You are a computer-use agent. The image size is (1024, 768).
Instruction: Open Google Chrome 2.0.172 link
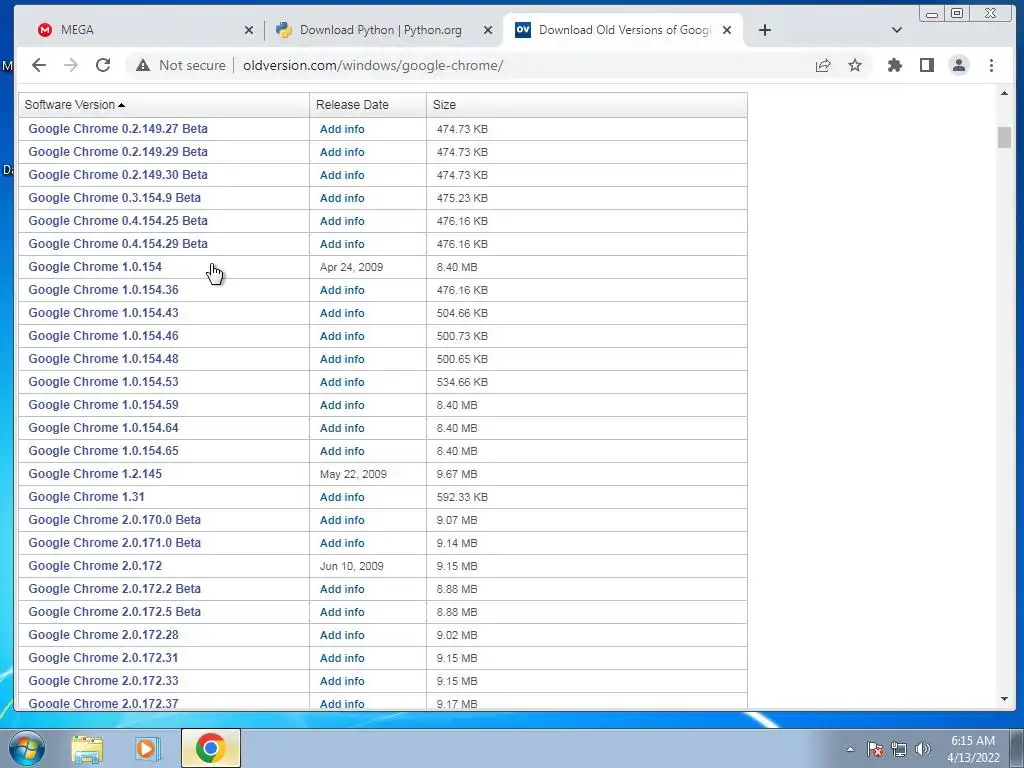pos(95,566)
